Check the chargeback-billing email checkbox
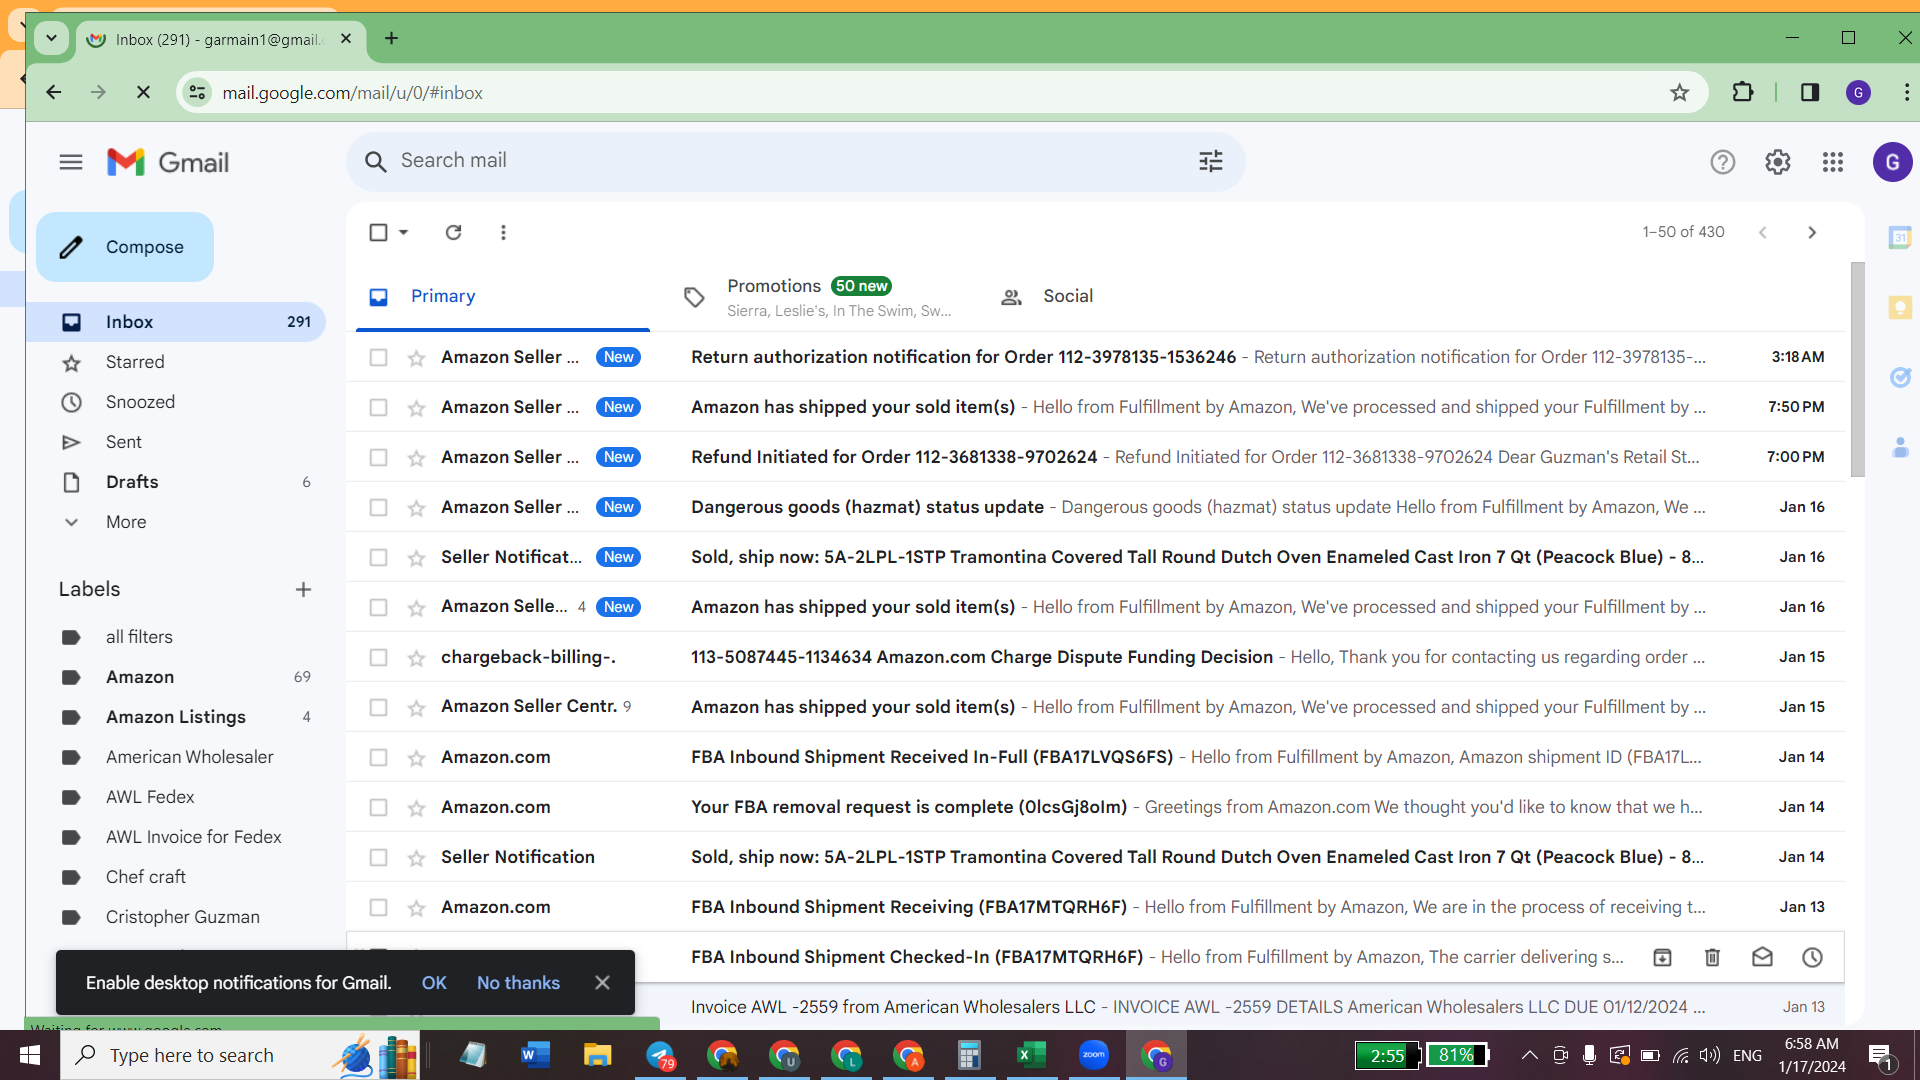This screenshot has width=1920, height=1080. tap(378, 657)
